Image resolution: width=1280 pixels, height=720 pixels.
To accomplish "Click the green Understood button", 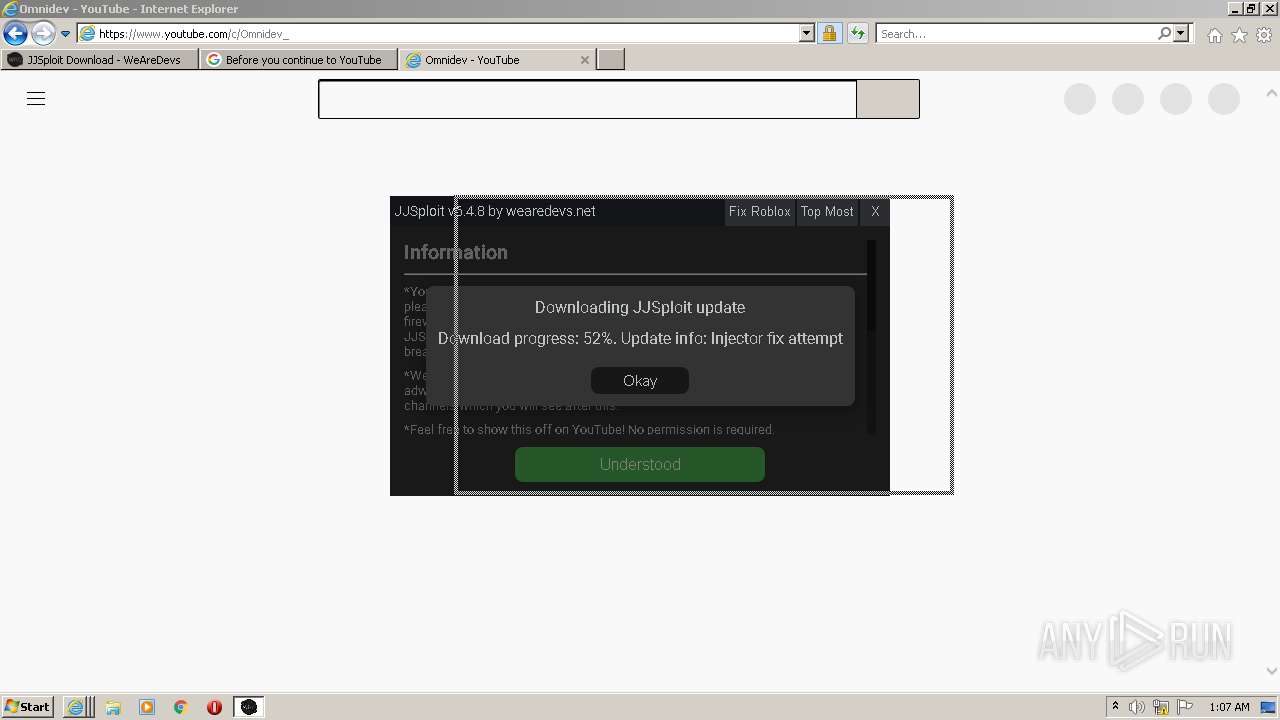I will tap(640, 464).
